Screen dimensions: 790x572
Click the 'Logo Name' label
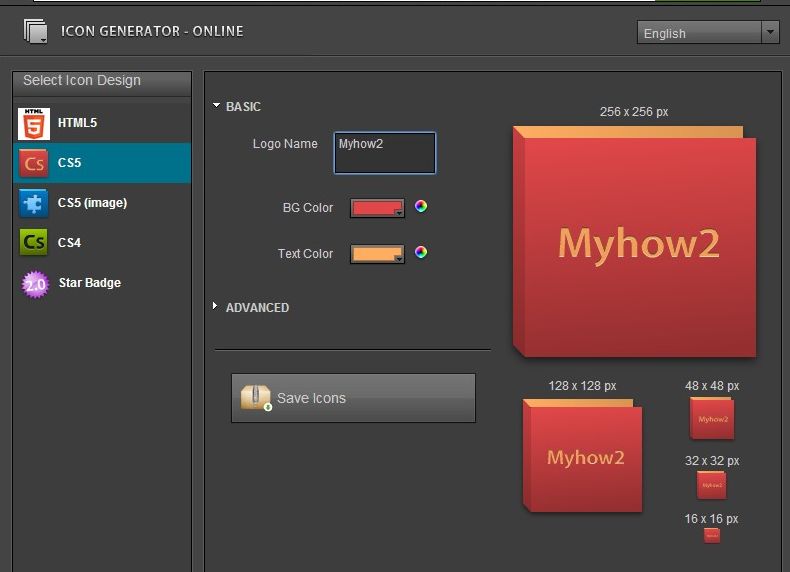tap(285, 144)
